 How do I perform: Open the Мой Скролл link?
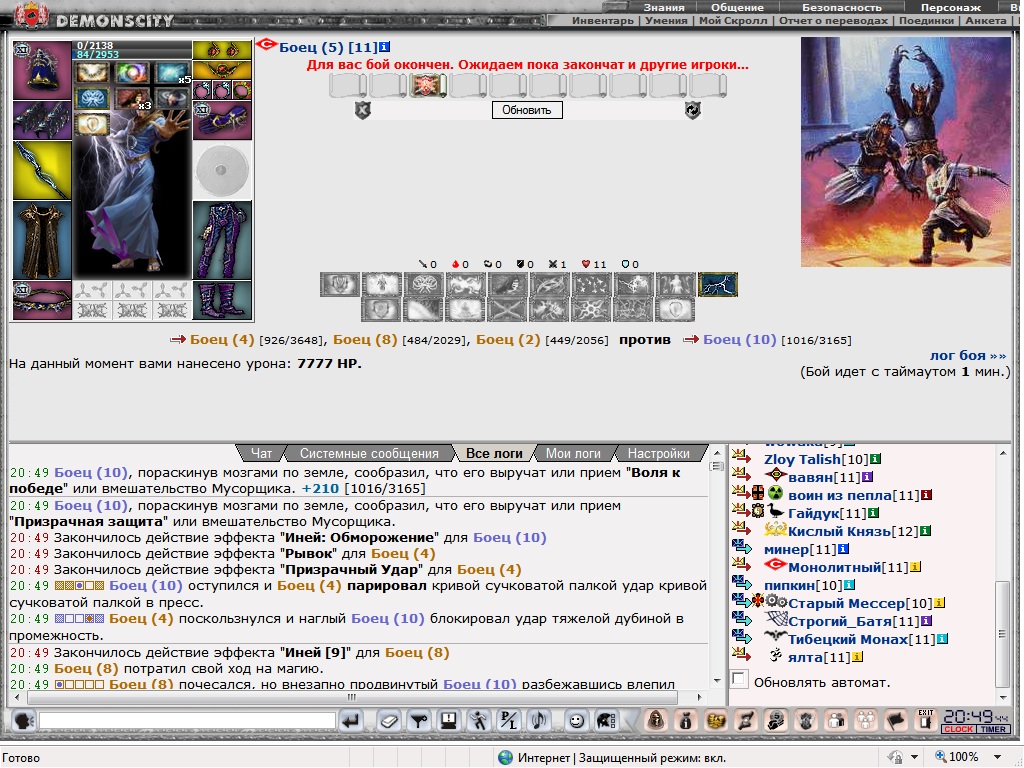pos(733,21)
